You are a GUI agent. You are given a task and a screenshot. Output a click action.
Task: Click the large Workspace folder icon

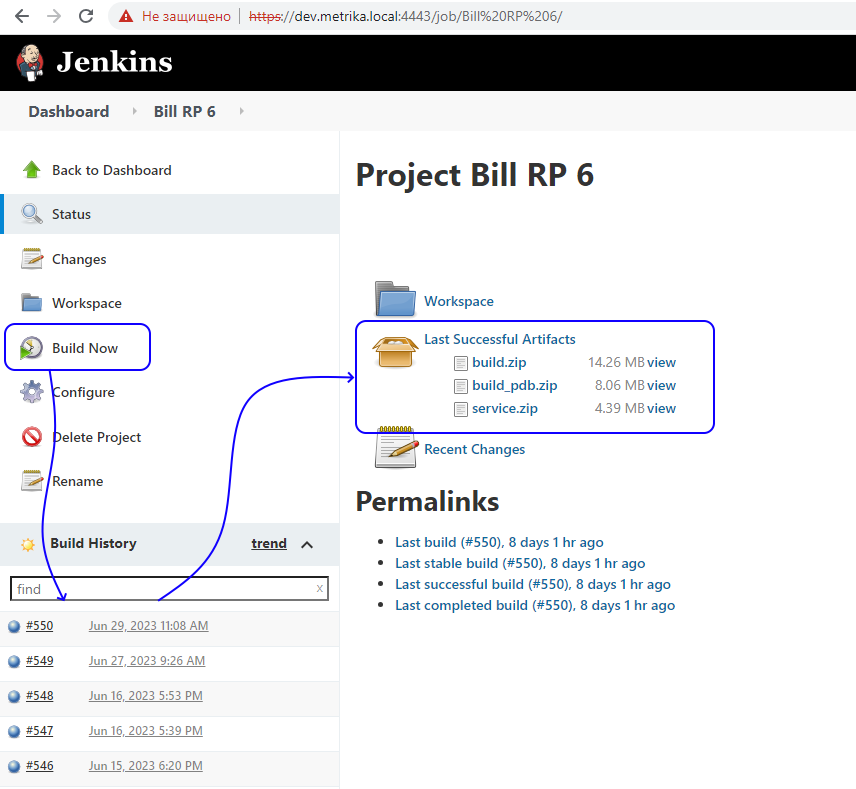[395, 299]
